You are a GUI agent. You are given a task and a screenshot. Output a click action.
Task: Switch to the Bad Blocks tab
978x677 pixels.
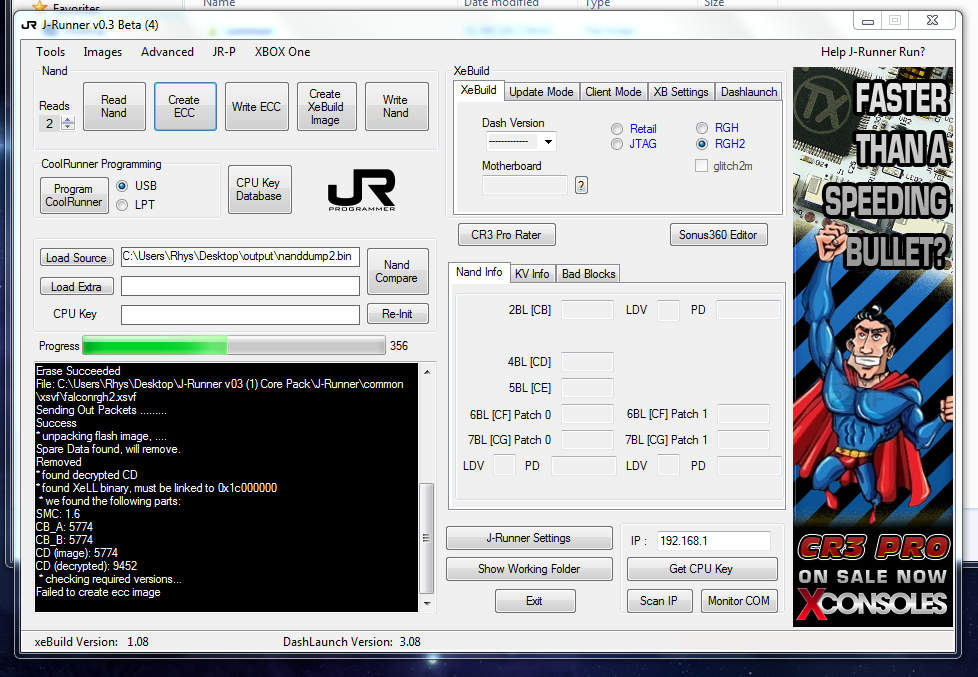click(x=588, y=273)
